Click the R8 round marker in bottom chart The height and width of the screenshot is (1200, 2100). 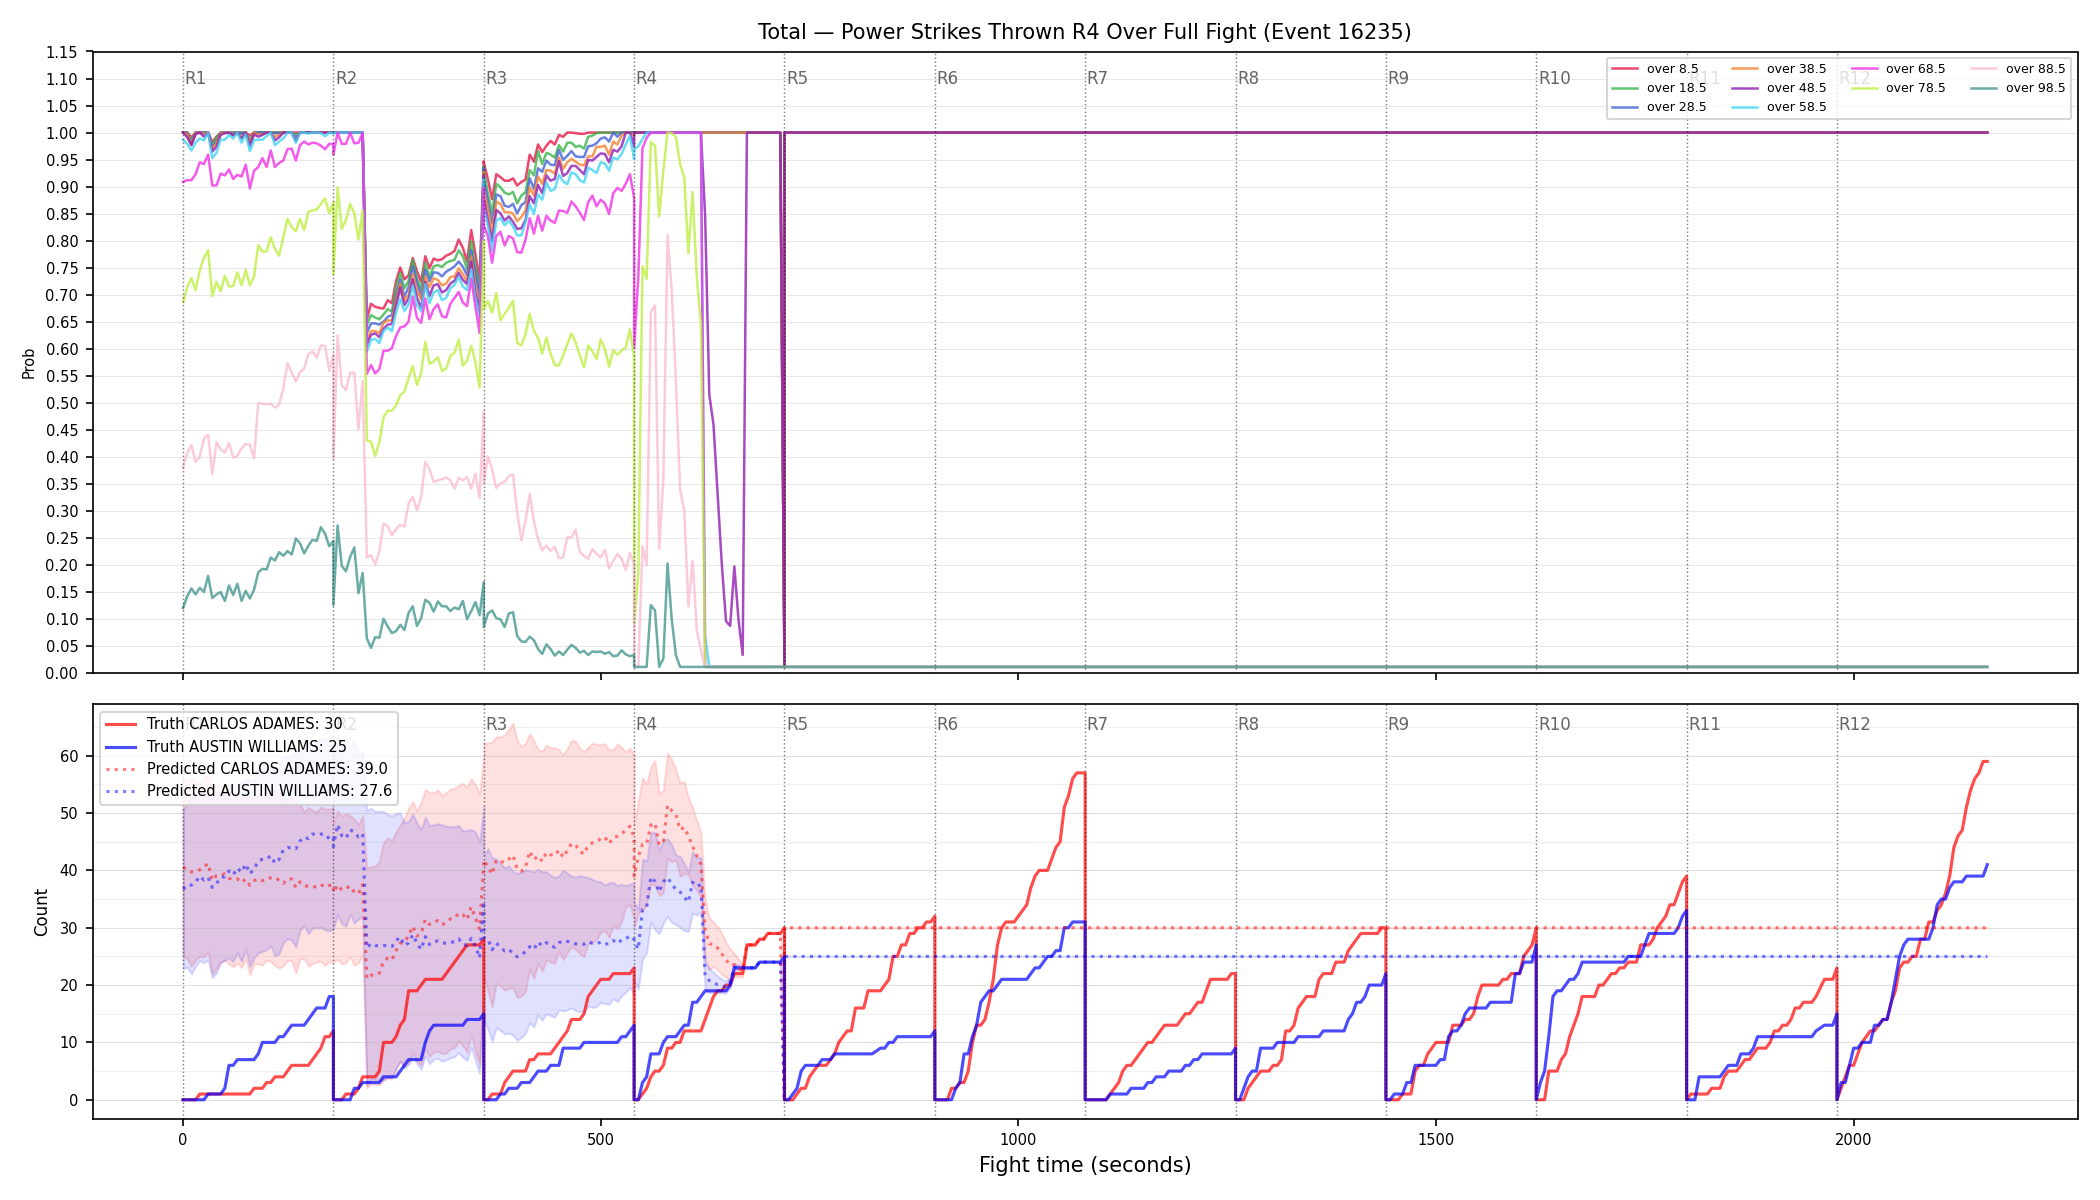coord(1248,724)
